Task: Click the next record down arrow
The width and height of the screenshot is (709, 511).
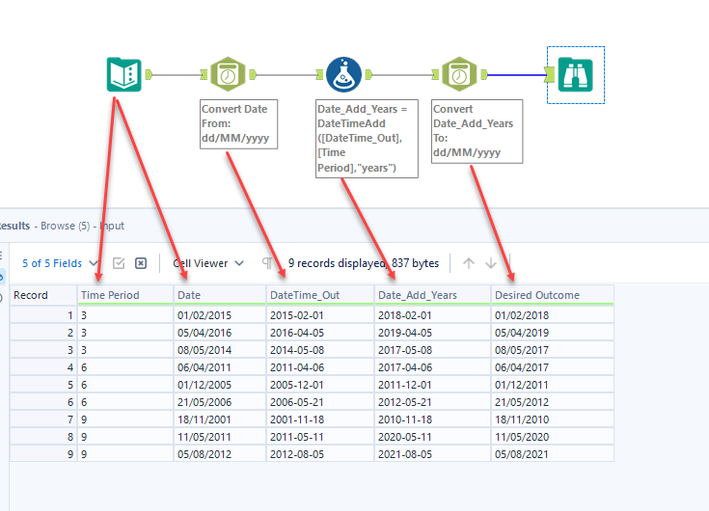Action: 491,263
